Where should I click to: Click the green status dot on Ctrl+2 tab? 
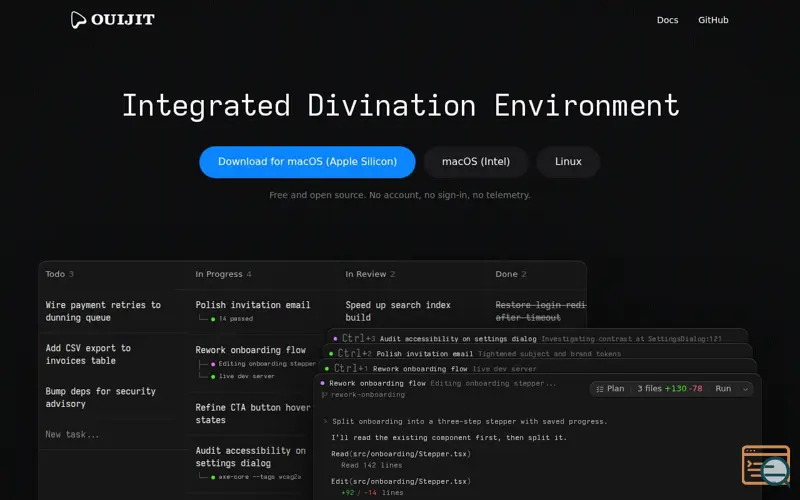point(331,354)
